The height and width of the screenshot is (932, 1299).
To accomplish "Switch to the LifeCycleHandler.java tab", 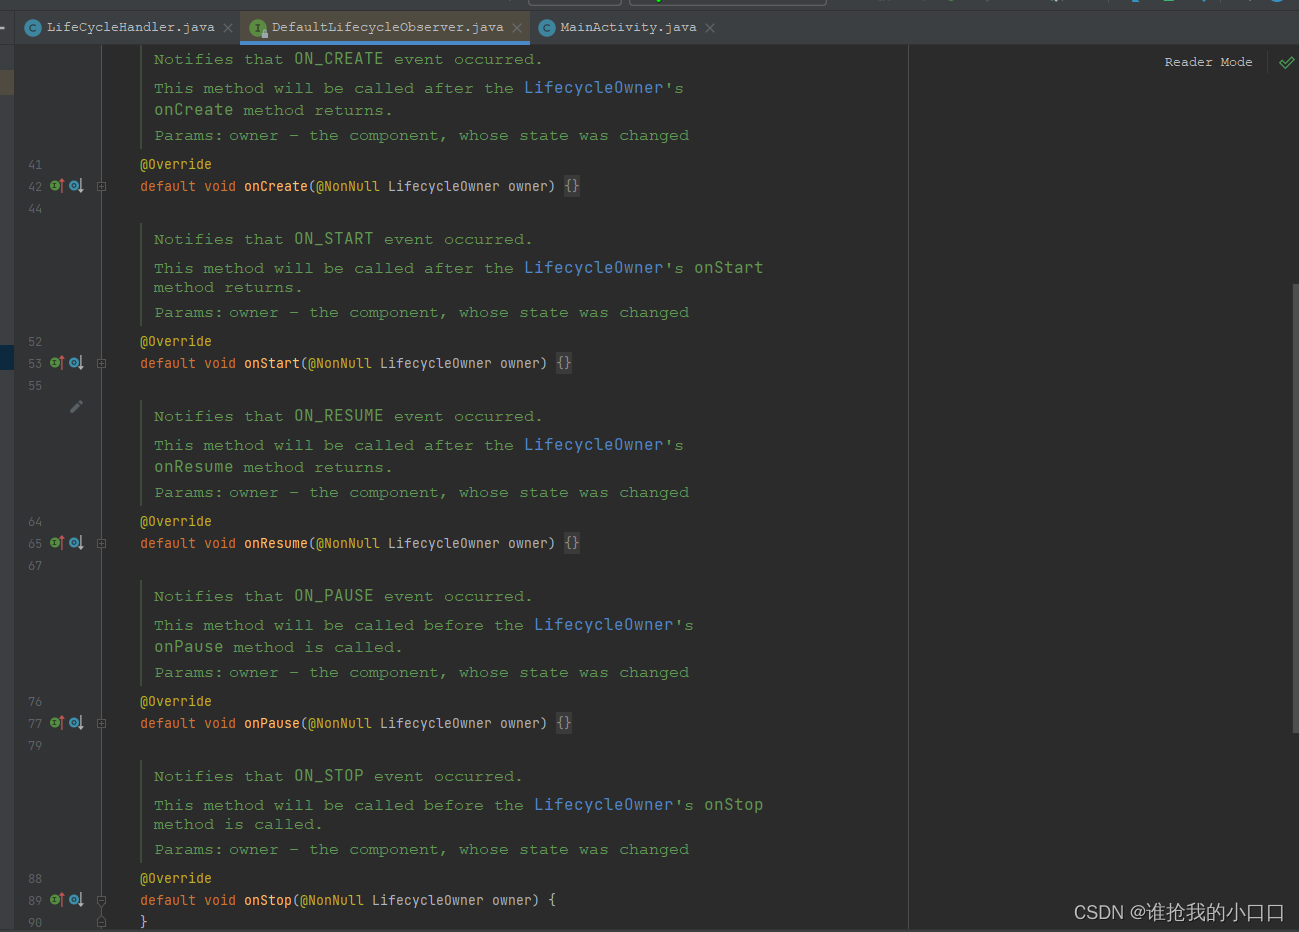I will point(130,27).
